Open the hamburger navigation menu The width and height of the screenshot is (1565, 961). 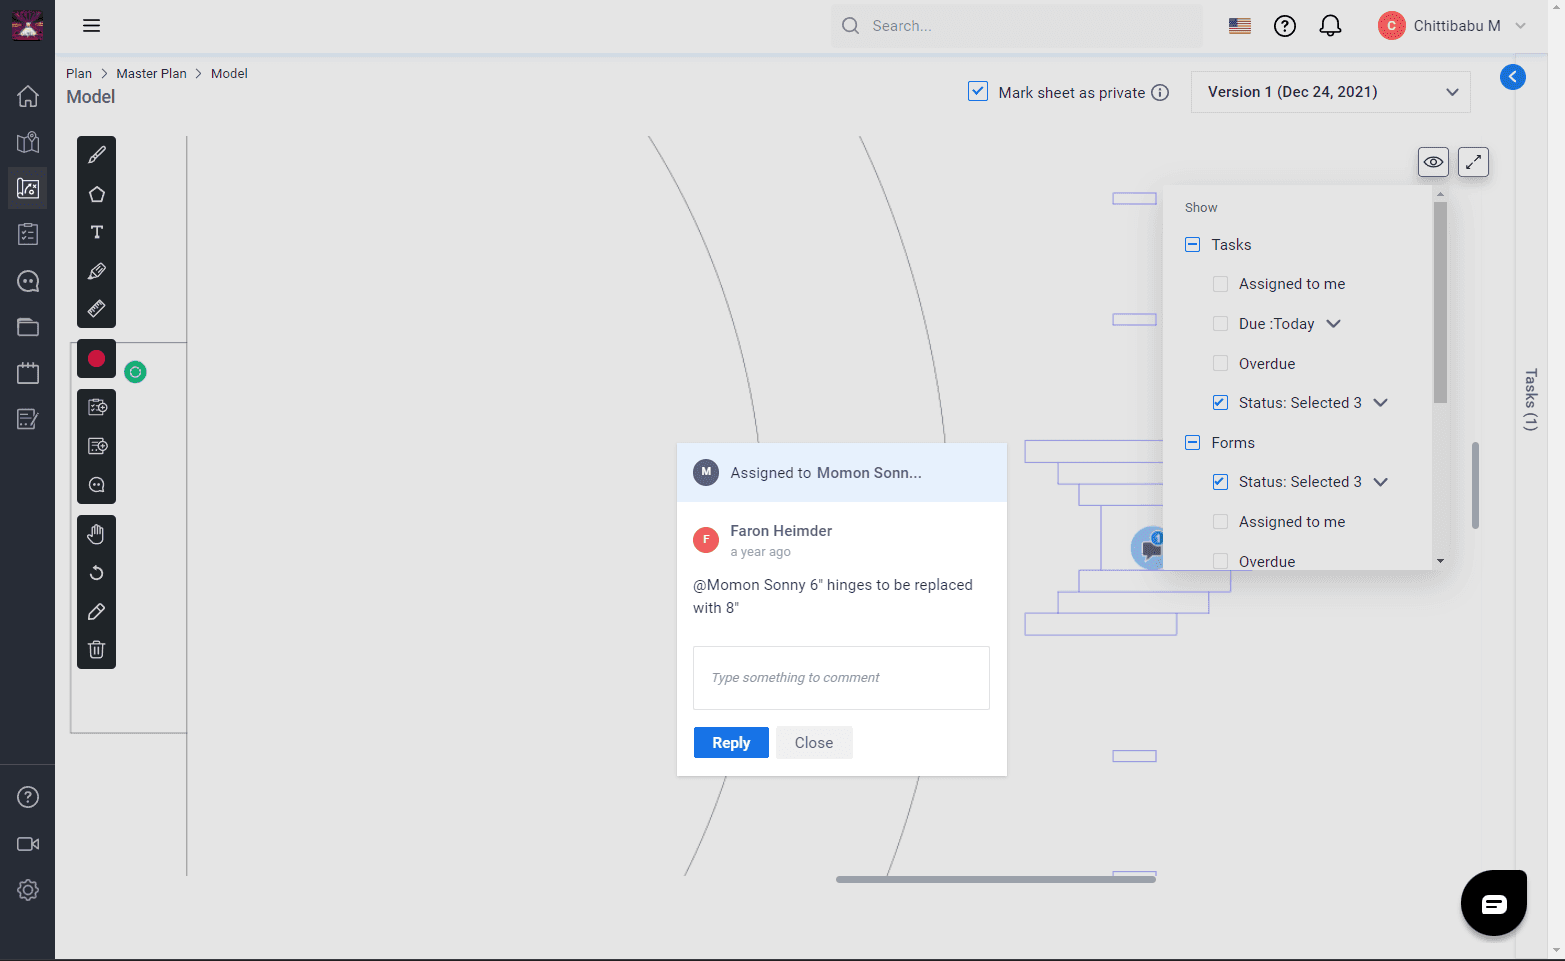pyautogui.click(x=92, y=26)
